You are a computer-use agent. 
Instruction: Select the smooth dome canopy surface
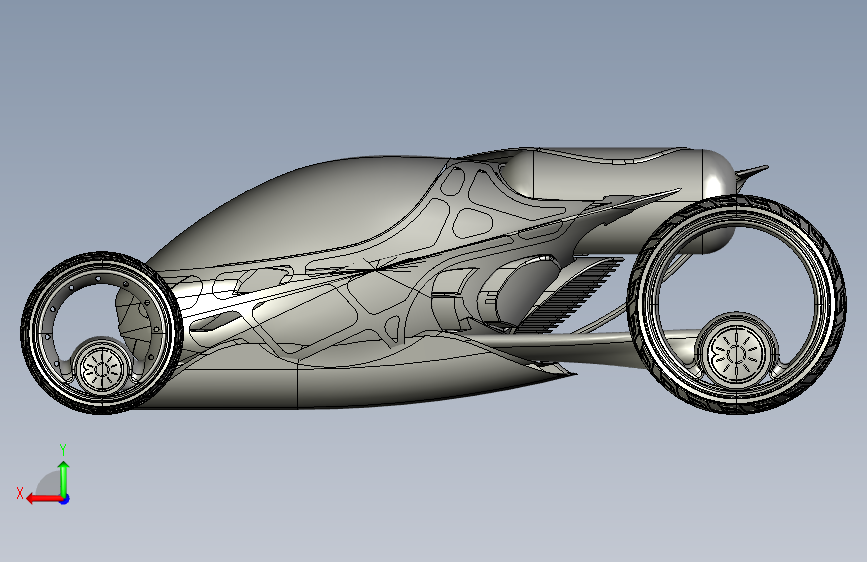click(x=310, y=210)
